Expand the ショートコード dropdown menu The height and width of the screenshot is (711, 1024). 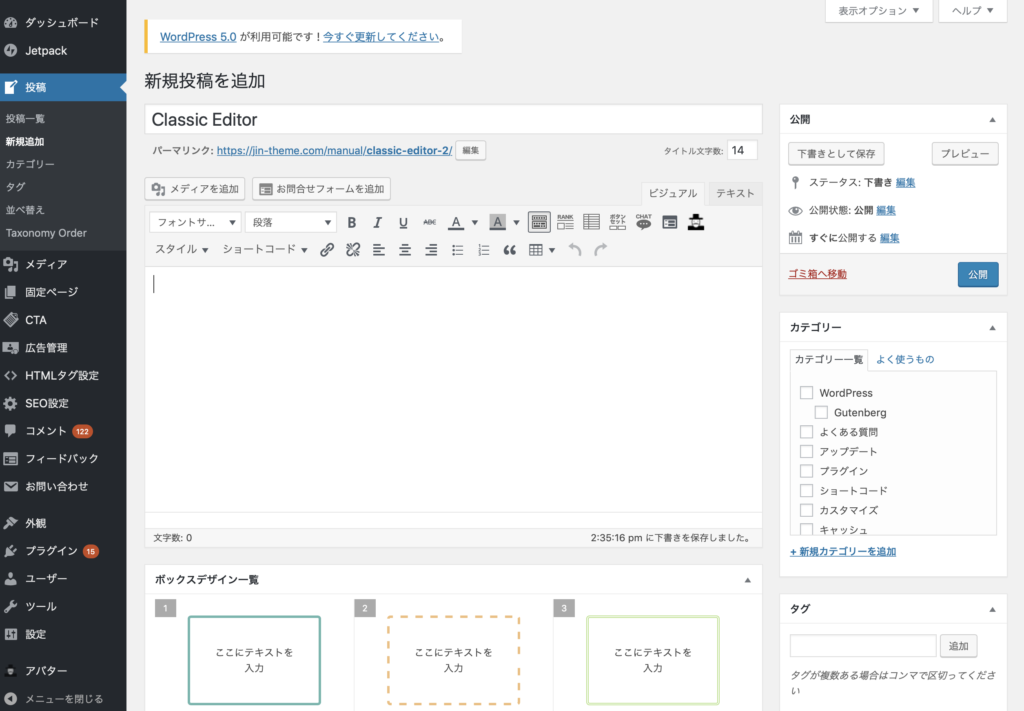pos(265,250)
